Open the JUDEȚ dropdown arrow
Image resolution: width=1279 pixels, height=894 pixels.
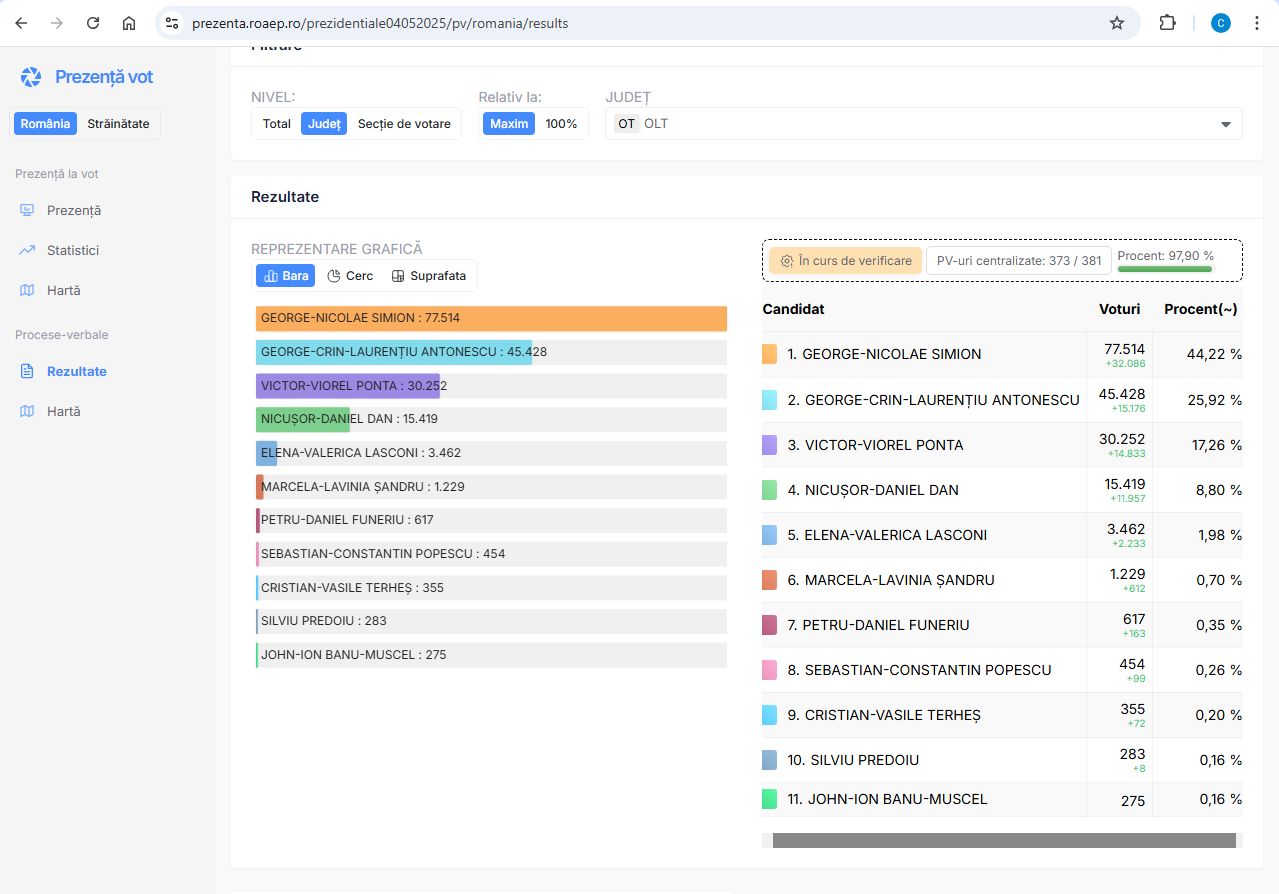pyautogui.click(x=1226, y=124)
